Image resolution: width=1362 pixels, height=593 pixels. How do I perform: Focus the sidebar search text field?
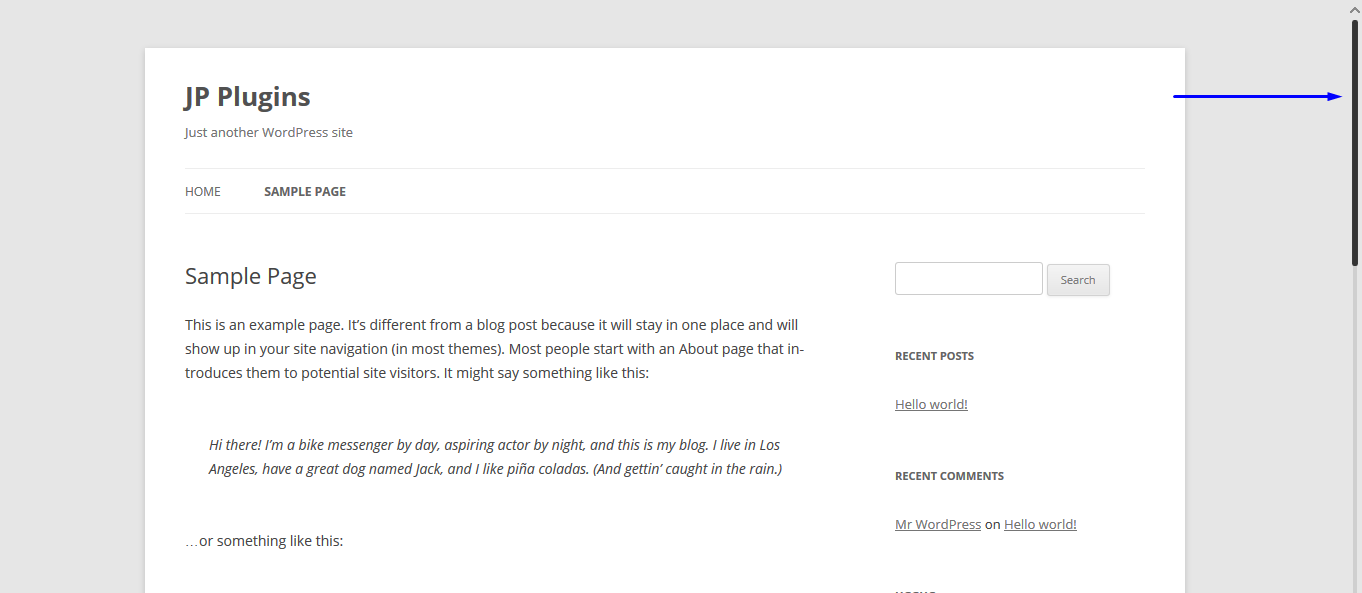[x=969, y=279]
